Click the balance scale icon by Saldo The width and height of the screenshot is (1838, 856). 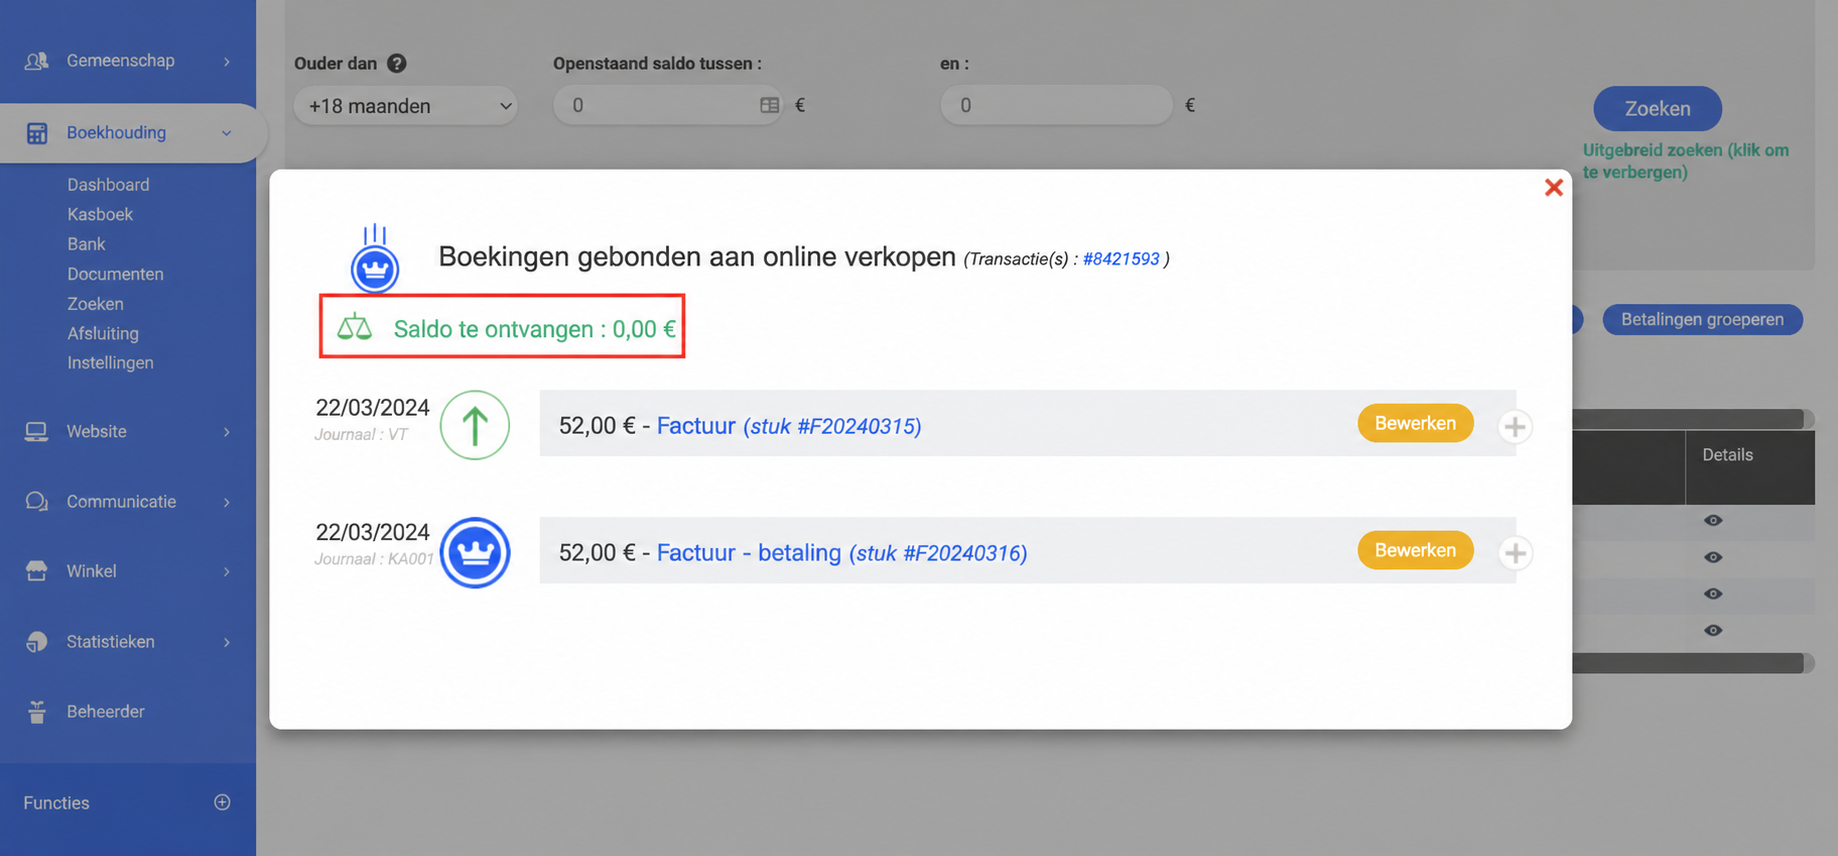pos(354,327)
